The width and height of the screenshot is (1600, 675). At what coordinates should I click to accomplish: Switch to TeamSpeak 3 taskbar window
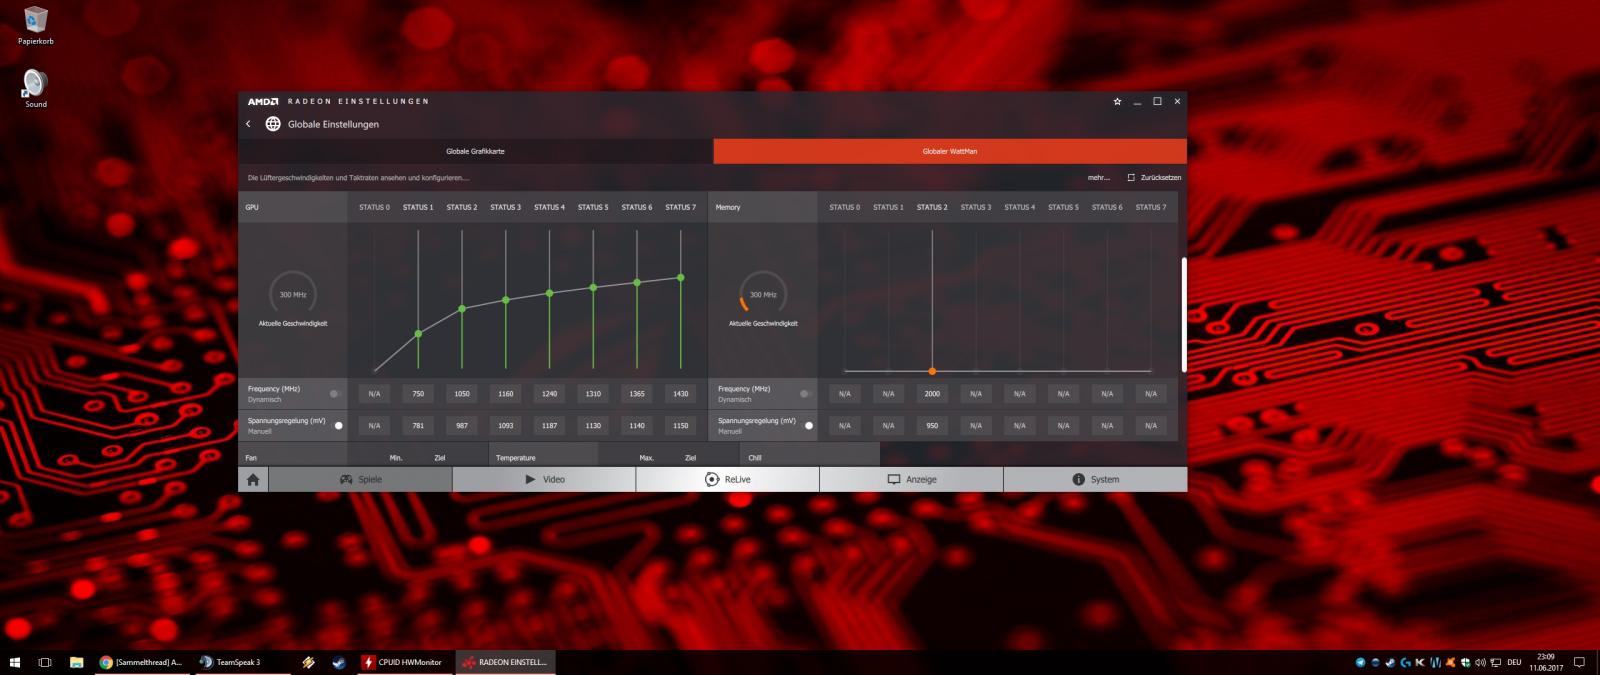(x=241, y=662)
